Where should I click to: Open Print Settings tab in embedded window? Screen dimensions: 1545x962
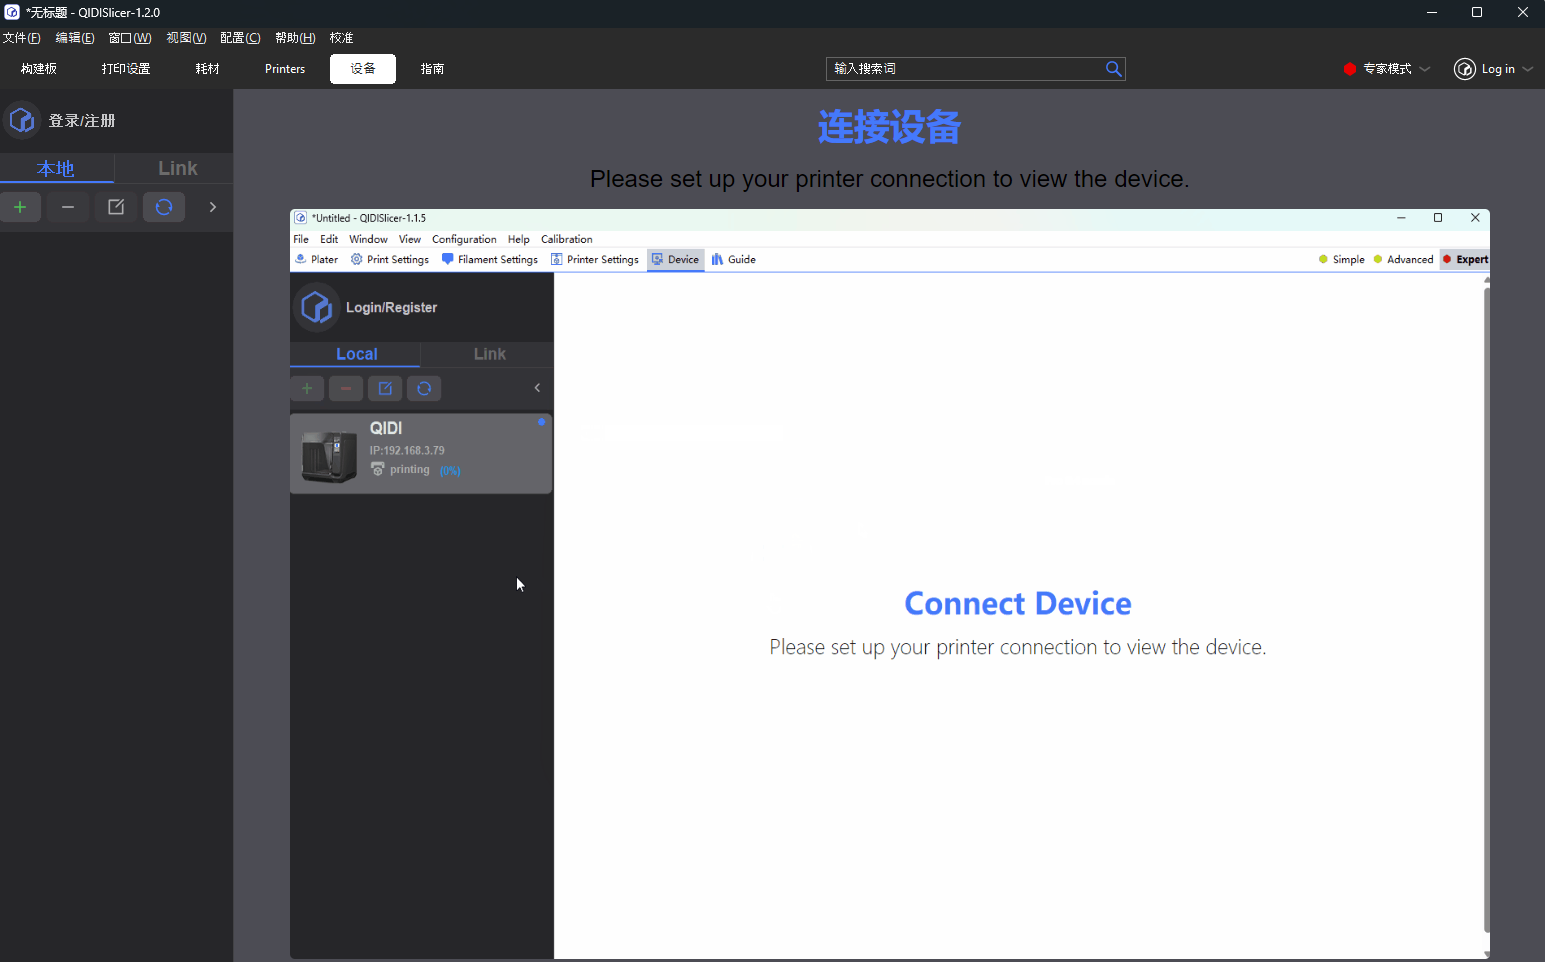point(390,259)
